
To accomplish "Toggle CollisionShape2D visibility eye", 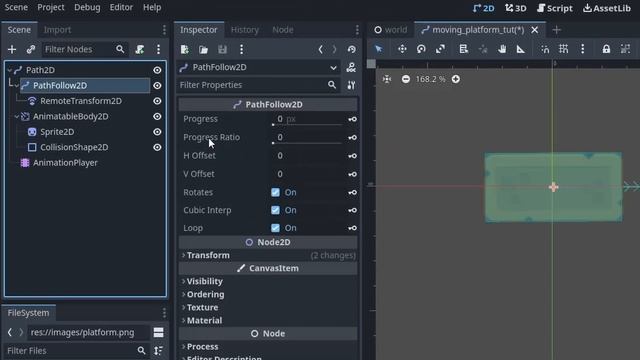I will pyautogui.click(x=157, y=147).
